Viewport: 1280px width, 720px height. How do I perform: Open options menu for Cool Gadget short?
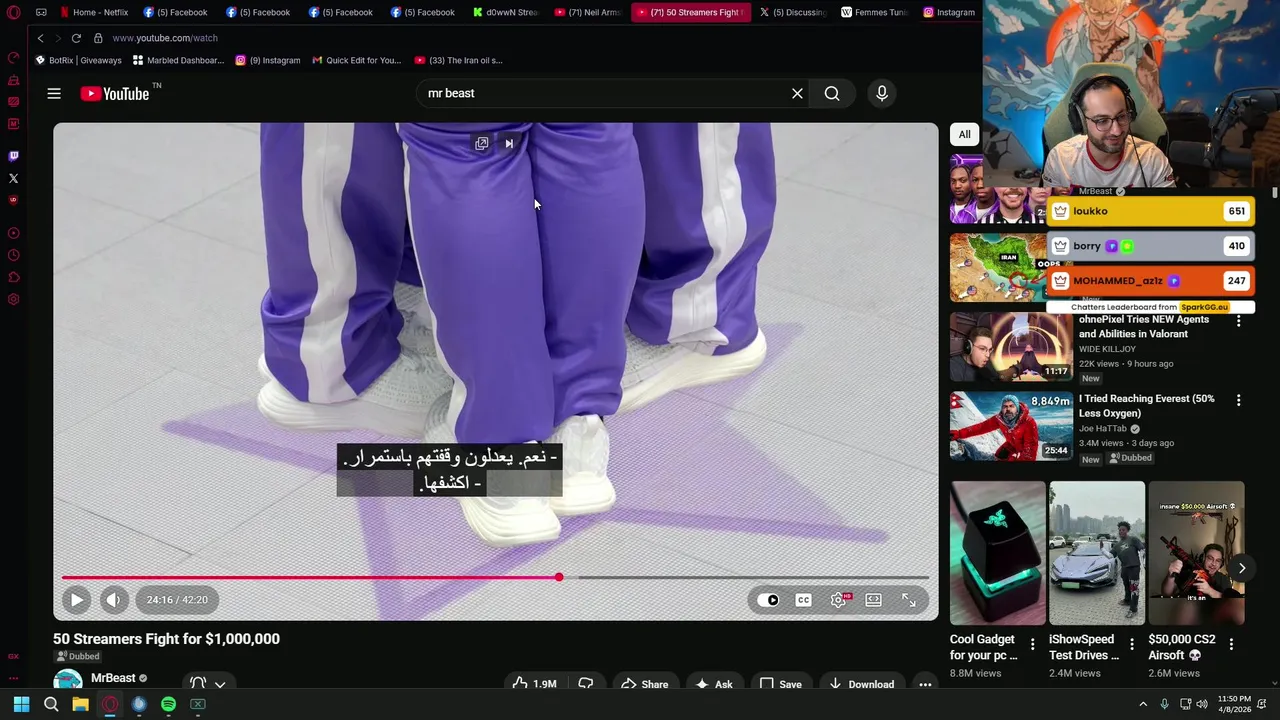pos(1033,644)
